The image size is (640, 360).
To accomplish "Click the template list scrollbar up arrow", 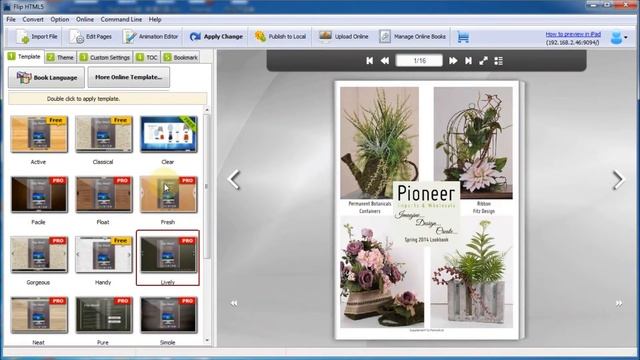I will pos(207,110).
